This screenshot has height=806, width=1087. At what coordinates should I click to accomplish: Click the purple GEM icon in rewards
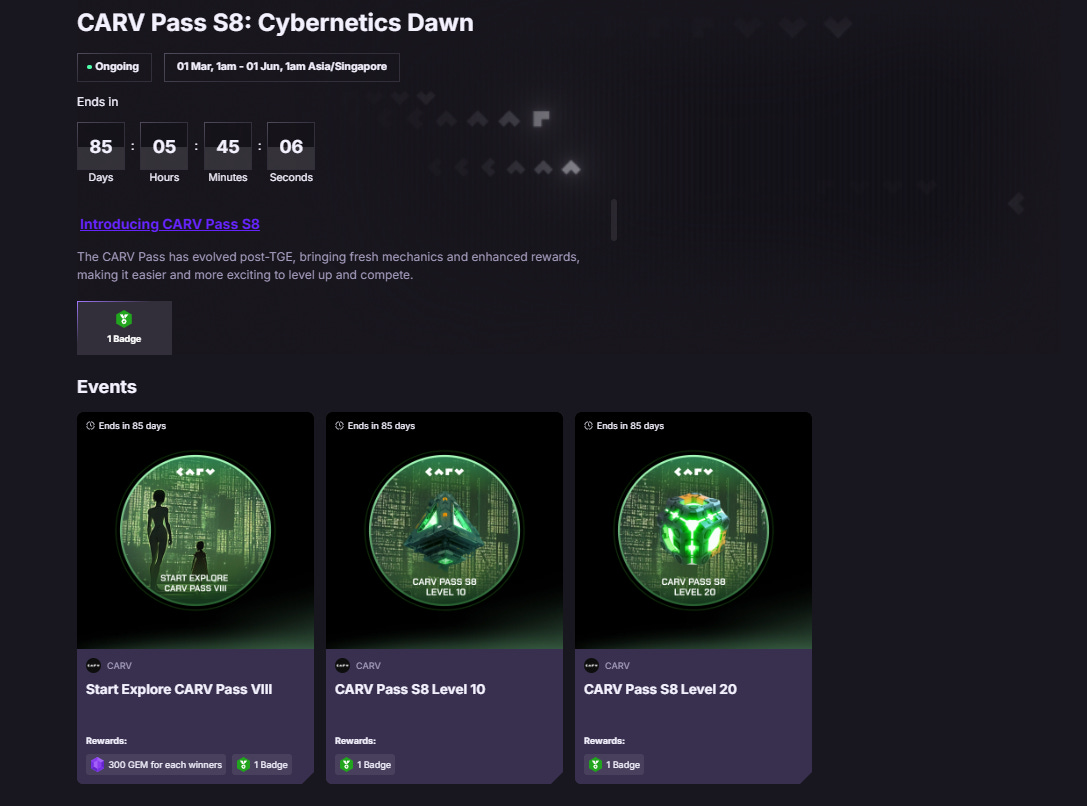point(97,764)
